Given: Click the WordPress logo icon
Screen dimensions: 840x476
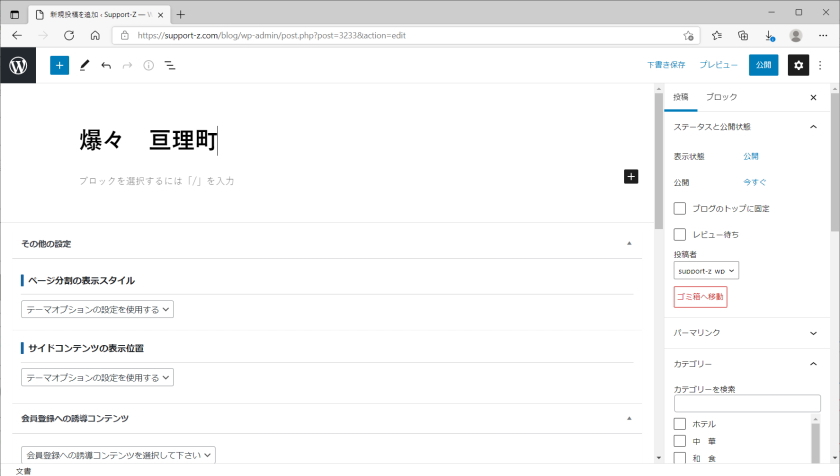Looking at the screenshot, I should click(18, 65).
